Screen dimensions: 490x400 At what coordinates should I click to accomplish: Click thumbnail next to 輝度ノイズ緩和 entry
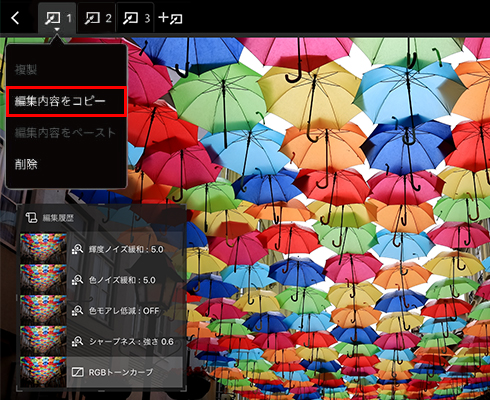[x=43, y=248]
